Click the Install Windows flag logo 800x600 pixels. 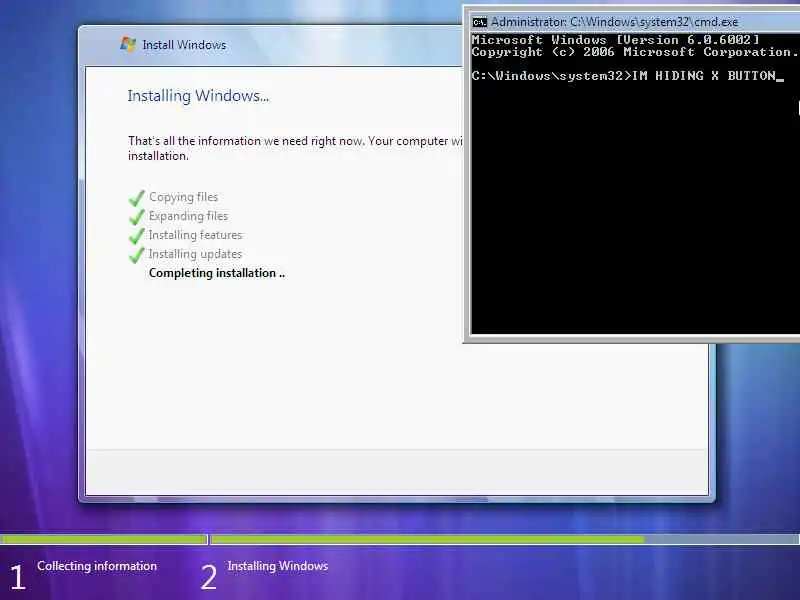pos(128,44)
